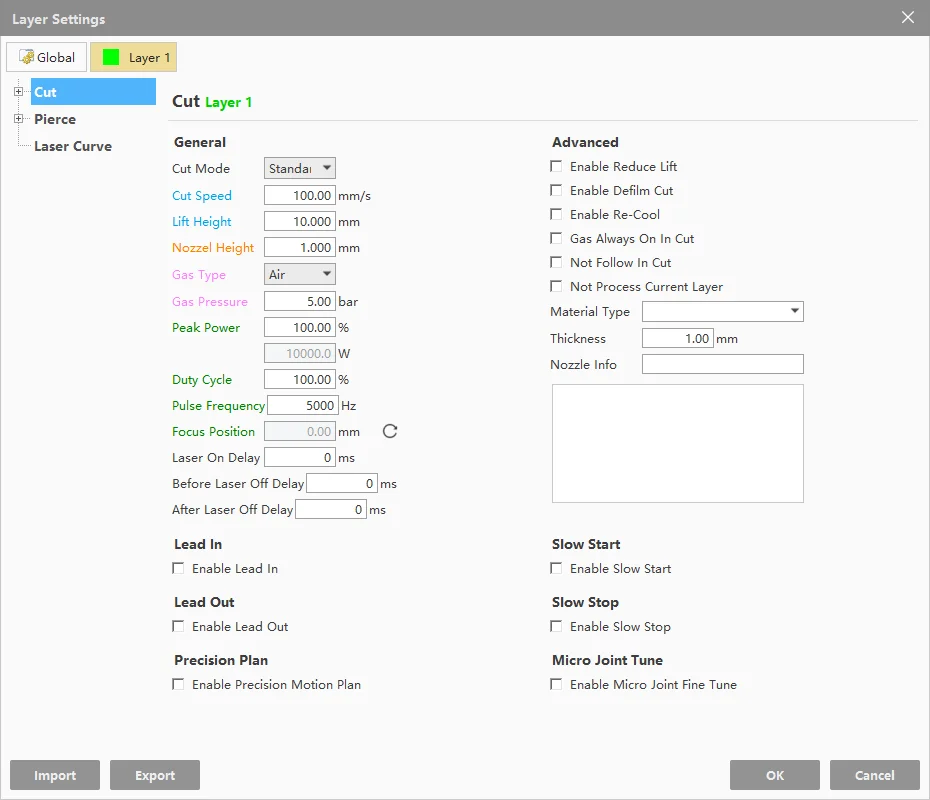Expand the Cut tree node
This screenshot has width=930, height=800.
coord(18,92)
